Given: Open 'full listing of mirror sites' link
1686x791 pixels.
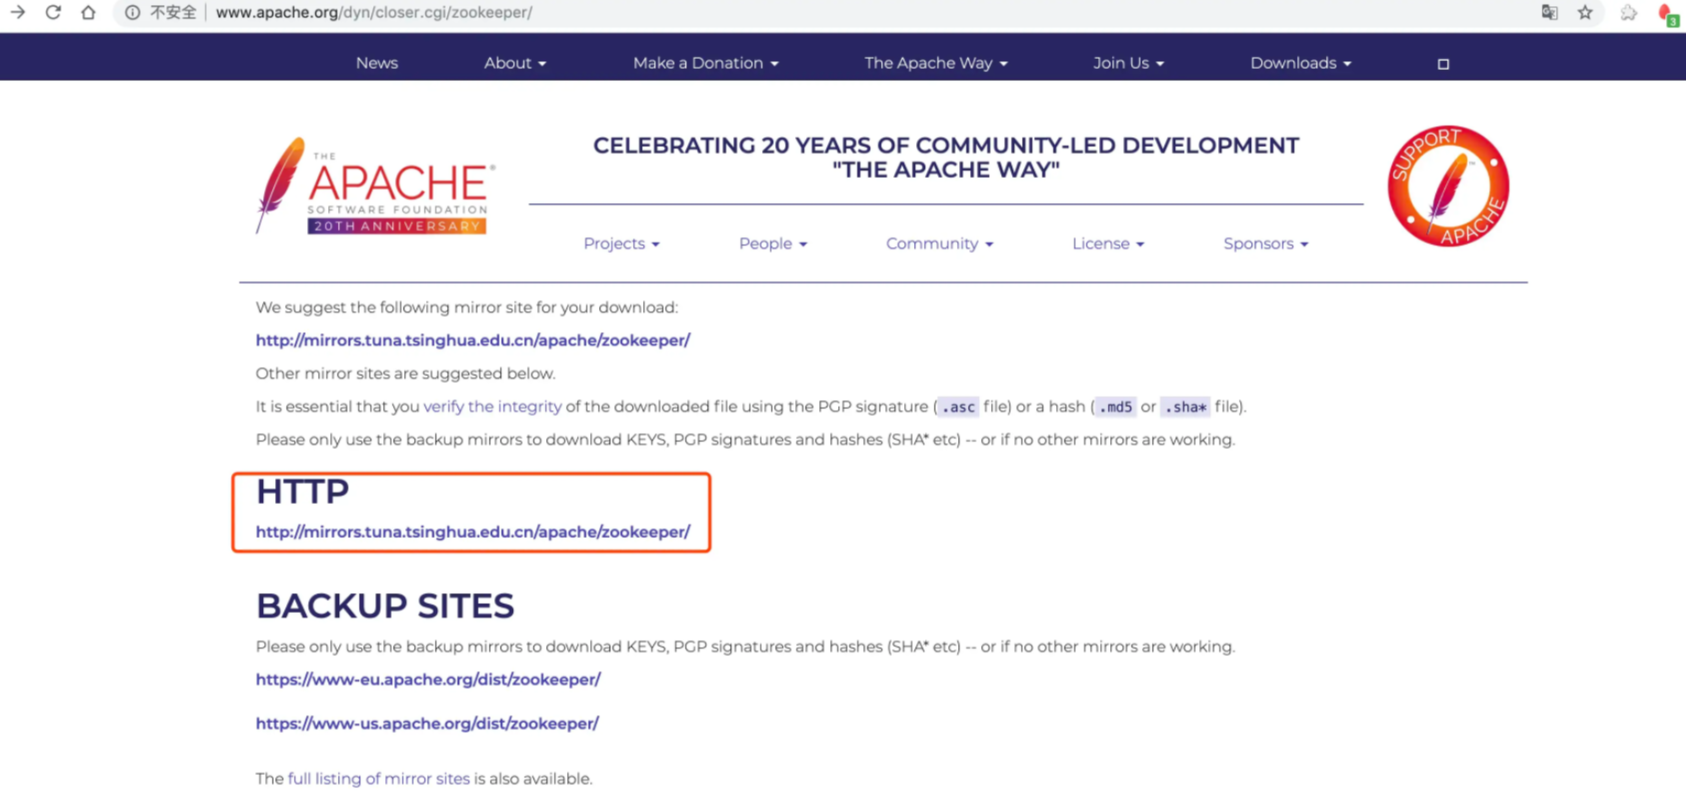Looking at the screenshot, I should tap(378, 778).
